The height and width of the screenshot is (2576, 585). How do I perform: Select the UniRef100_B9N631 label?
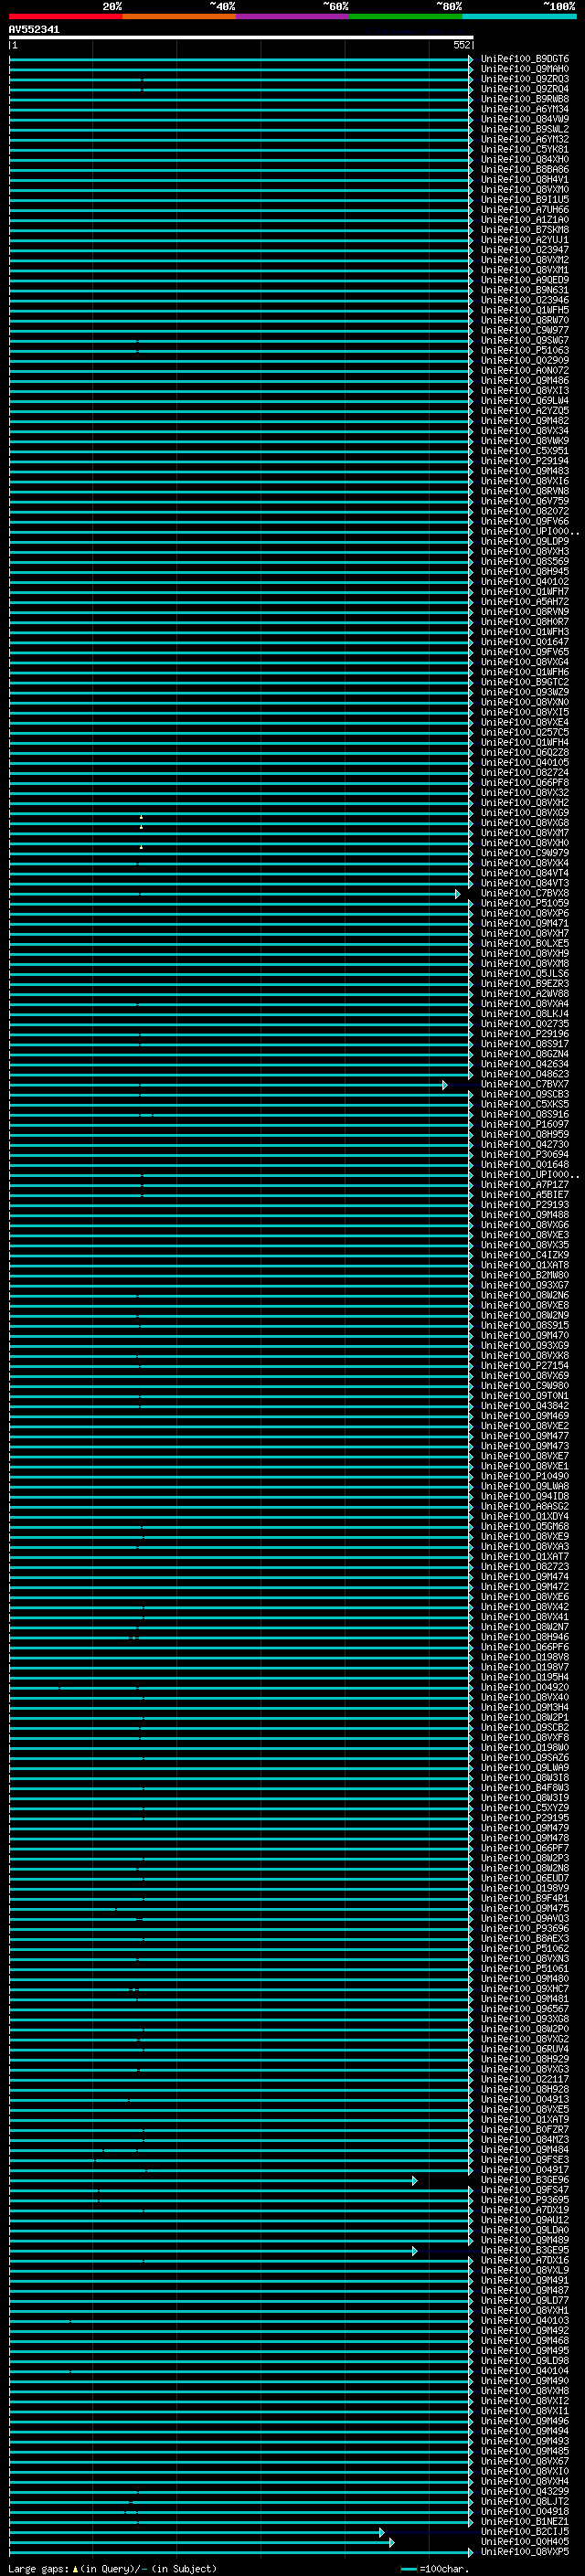[525, 290]
